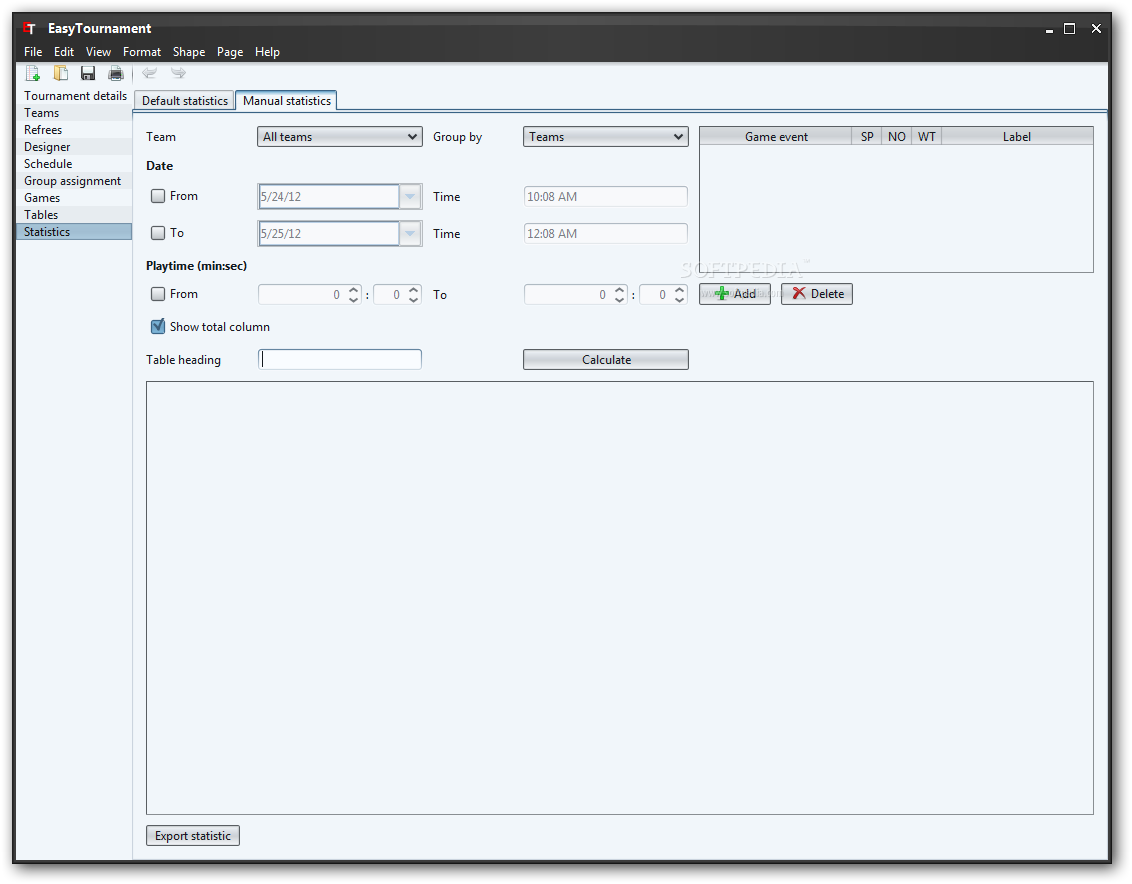This screenshot has width=1132, height=884.
Task: Click the Open file toolbar icon
Action: (x=61, y=73)
